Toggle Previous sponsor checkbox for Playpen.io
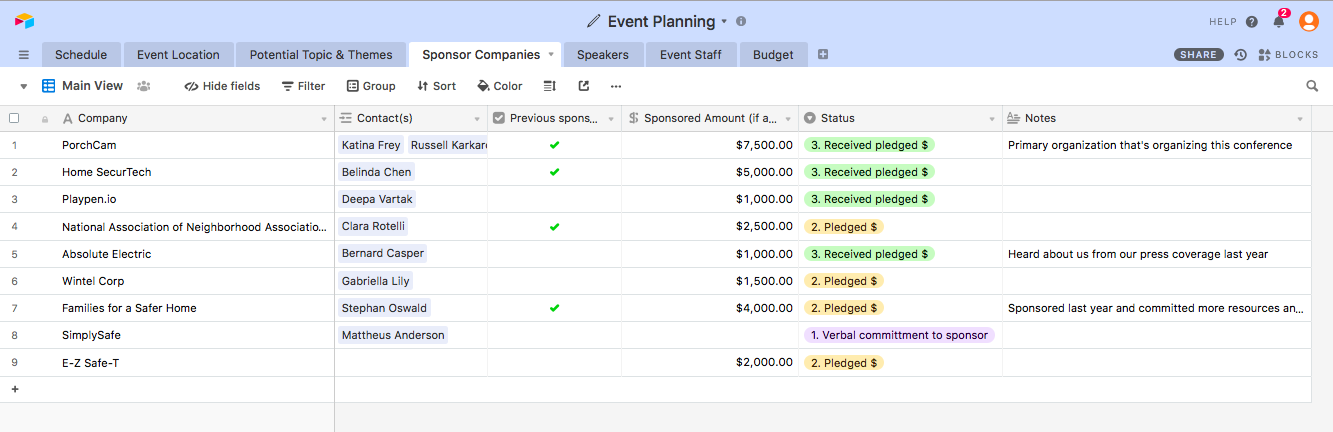 (554, 199)
